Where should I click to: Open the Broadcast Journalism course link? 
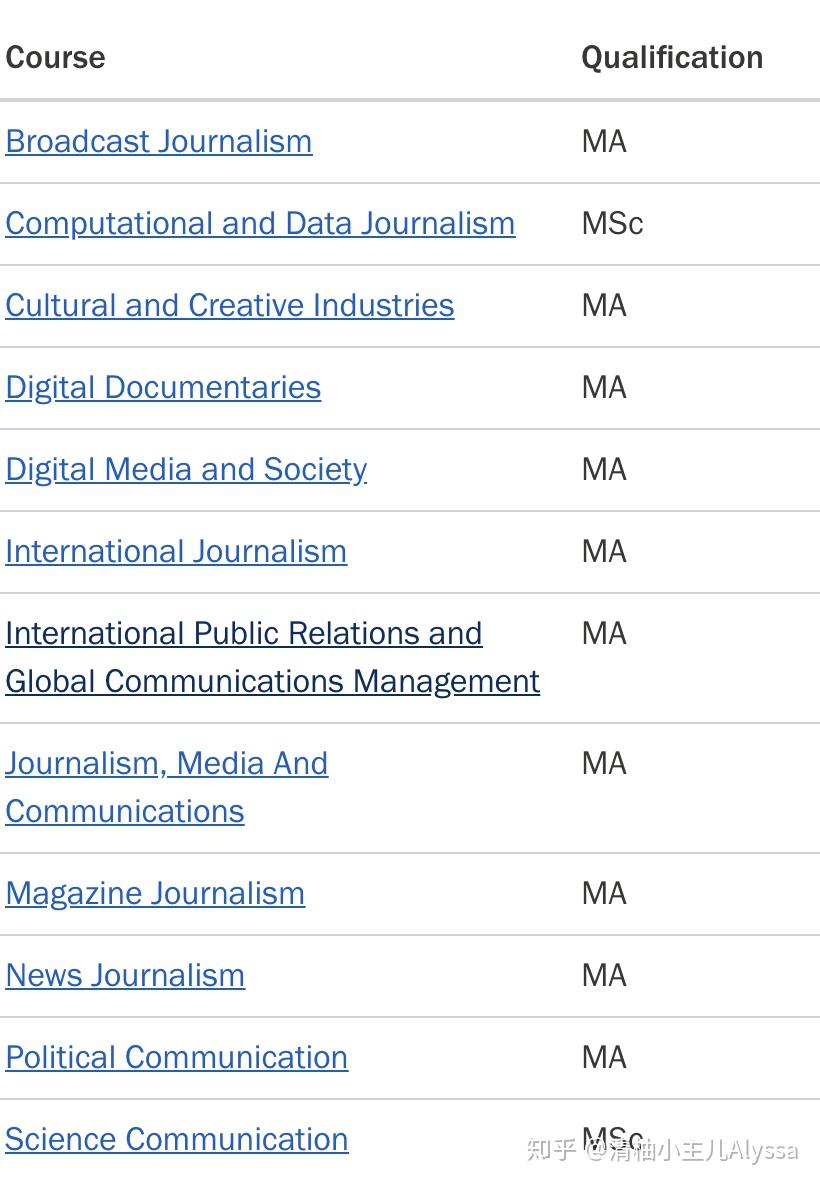coord(159,141)
